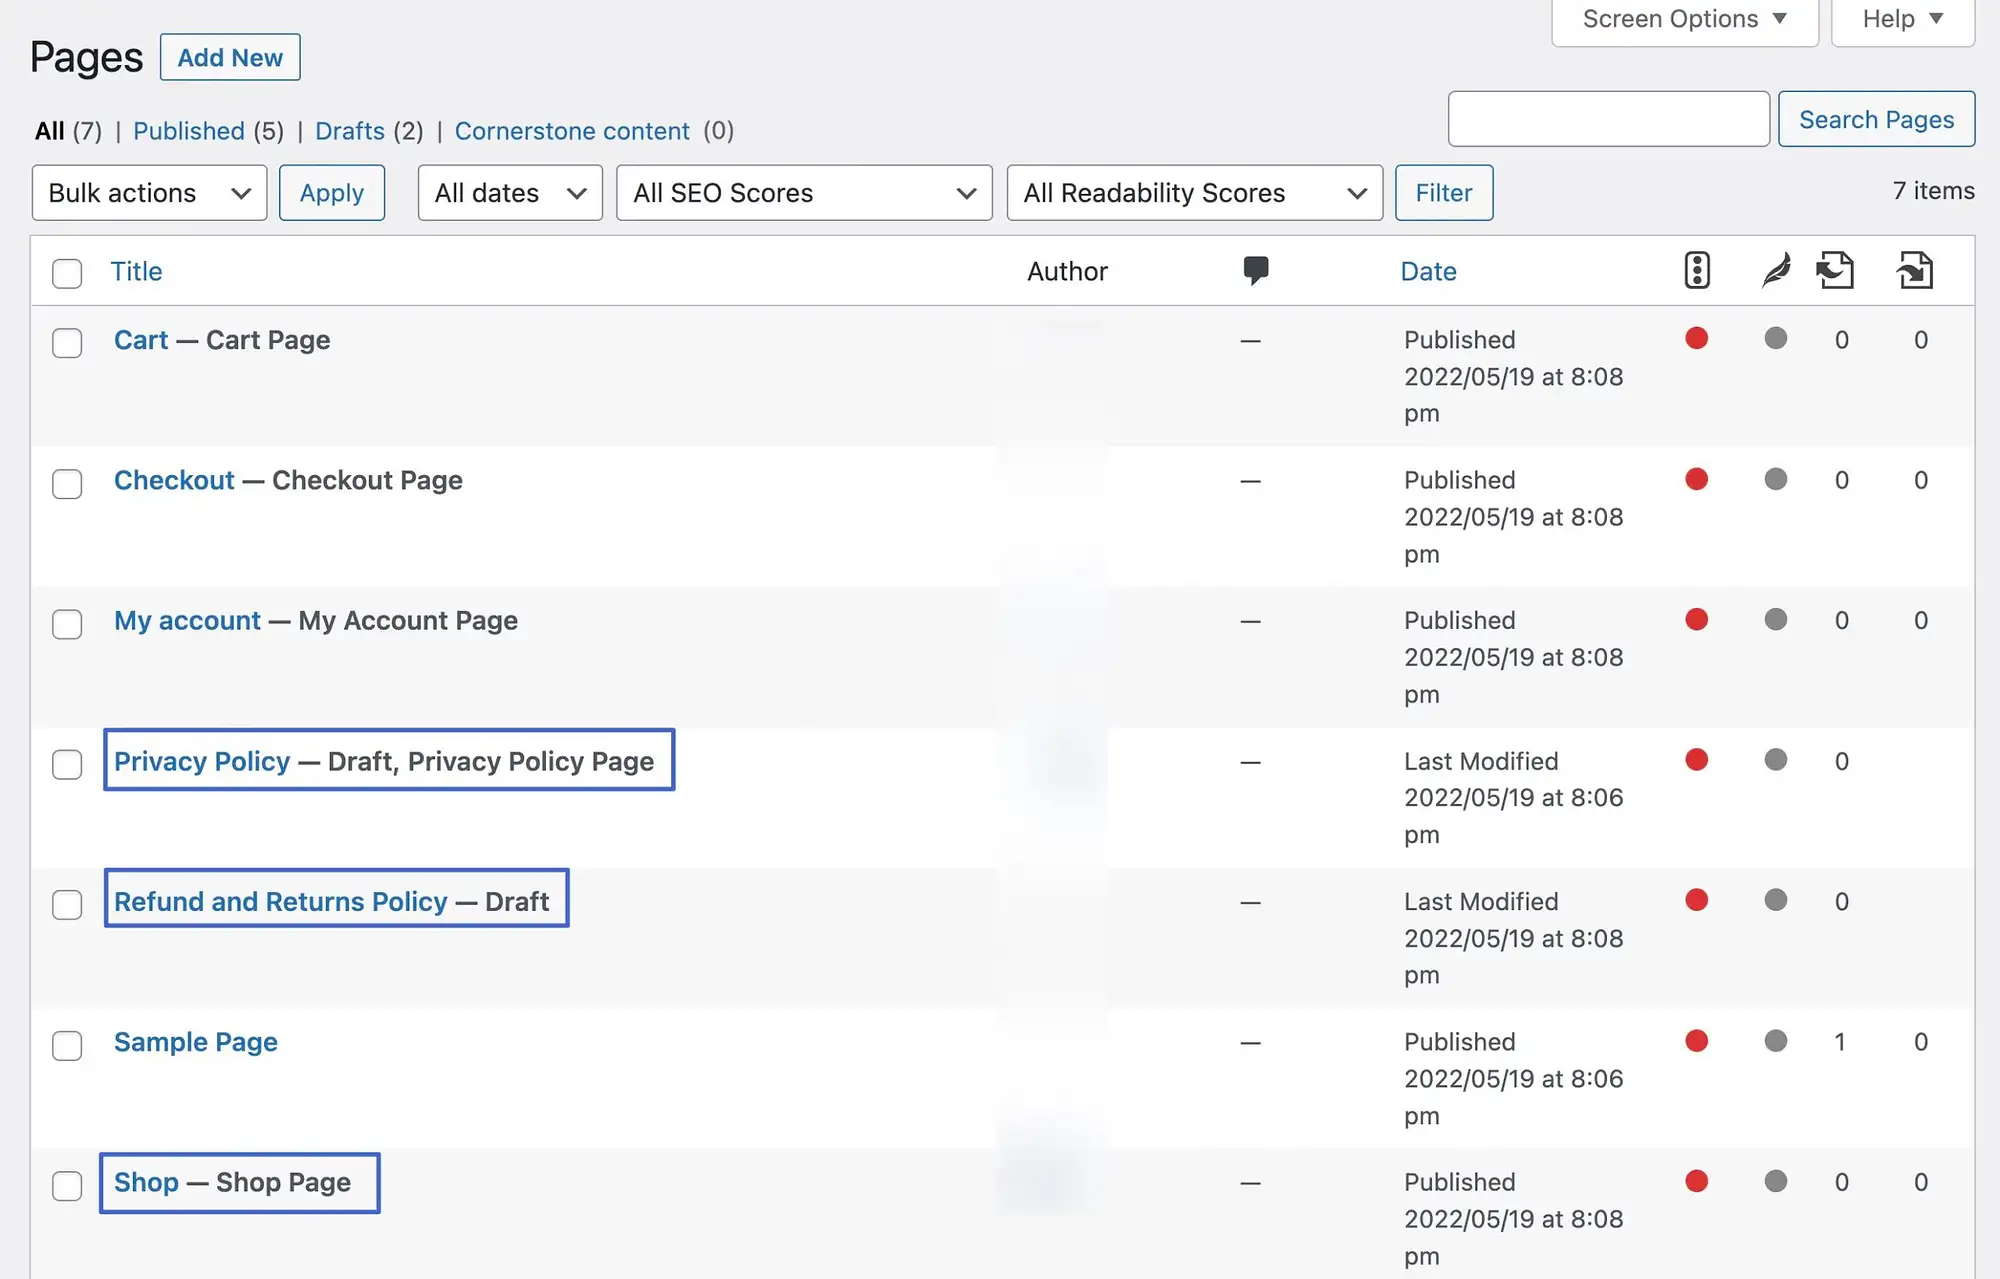Screen dimensions: 2000x1279
Task: Click the Filter button
Action: click(1444, 193)
